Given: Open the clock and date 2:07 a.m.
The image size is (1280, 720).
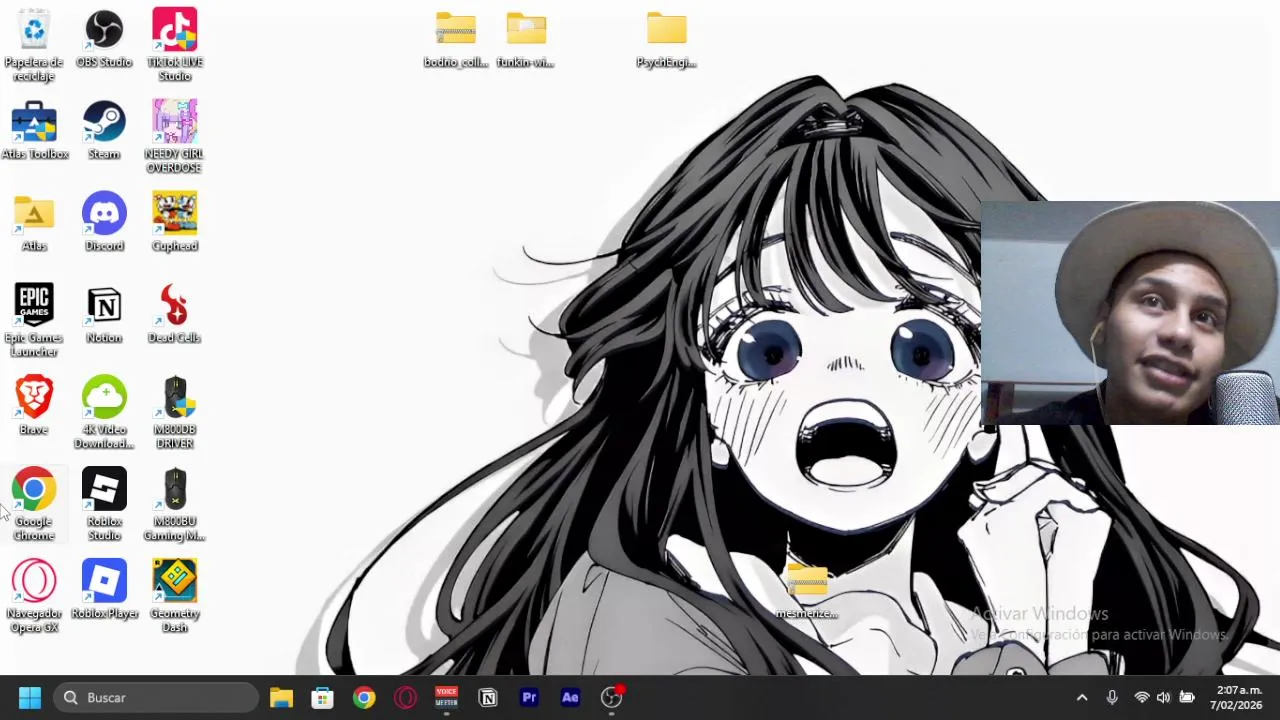Looking at the screenshot, I should (x=1238, y=697).
